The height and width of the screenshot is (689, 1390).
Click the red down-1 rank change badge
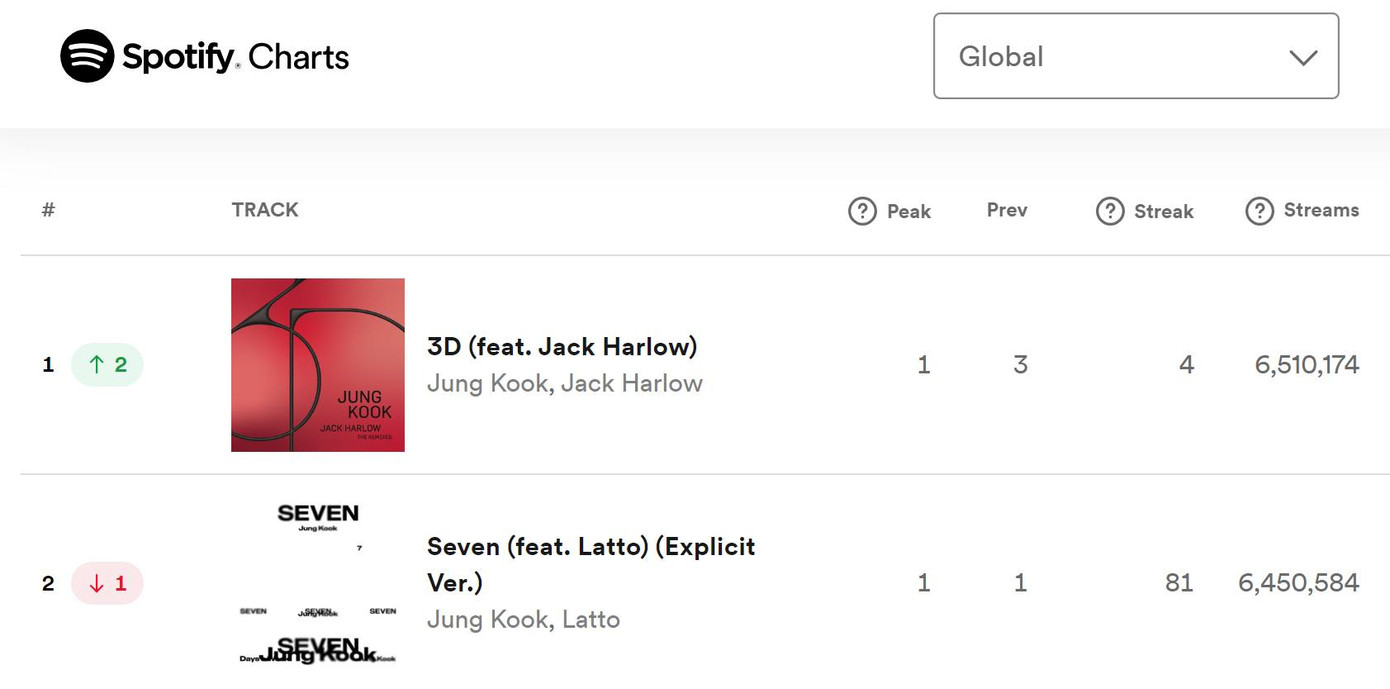pos(107,583)
